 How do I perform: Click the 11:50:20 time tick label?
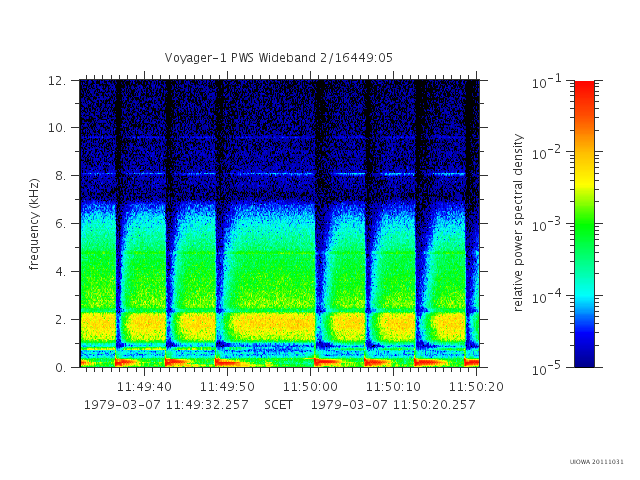(x=476, y=386)
